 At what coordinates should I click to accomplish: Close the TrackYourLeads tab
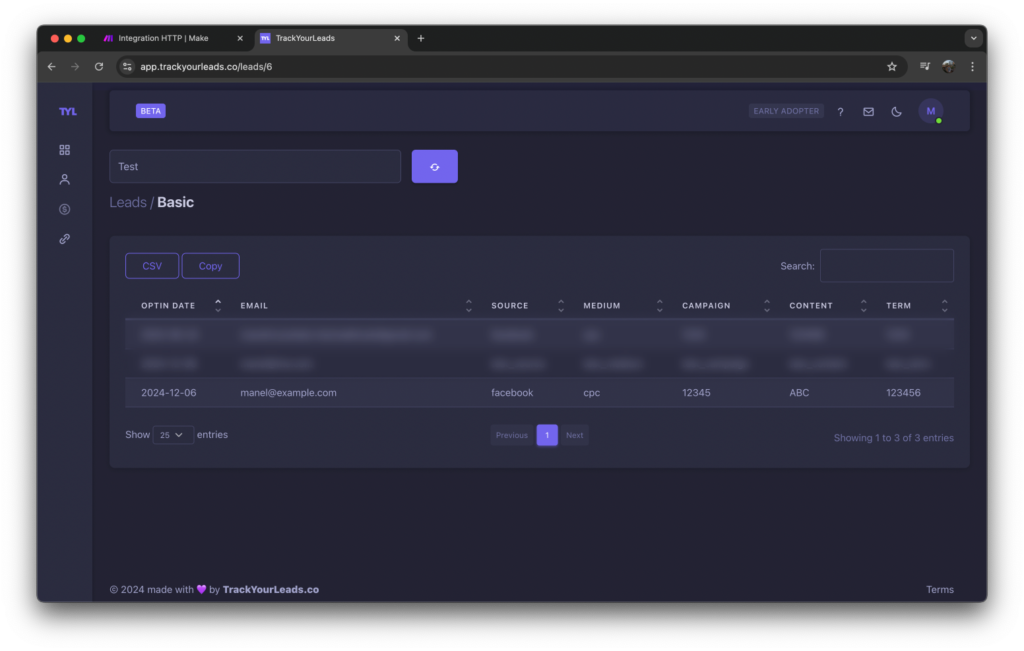tap(397, 39)
